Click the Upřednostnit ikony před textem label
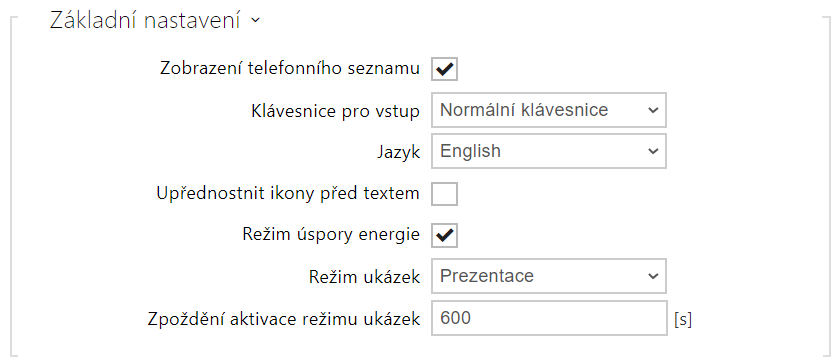Screen dimensions: 838x364 tap(288, 193)
